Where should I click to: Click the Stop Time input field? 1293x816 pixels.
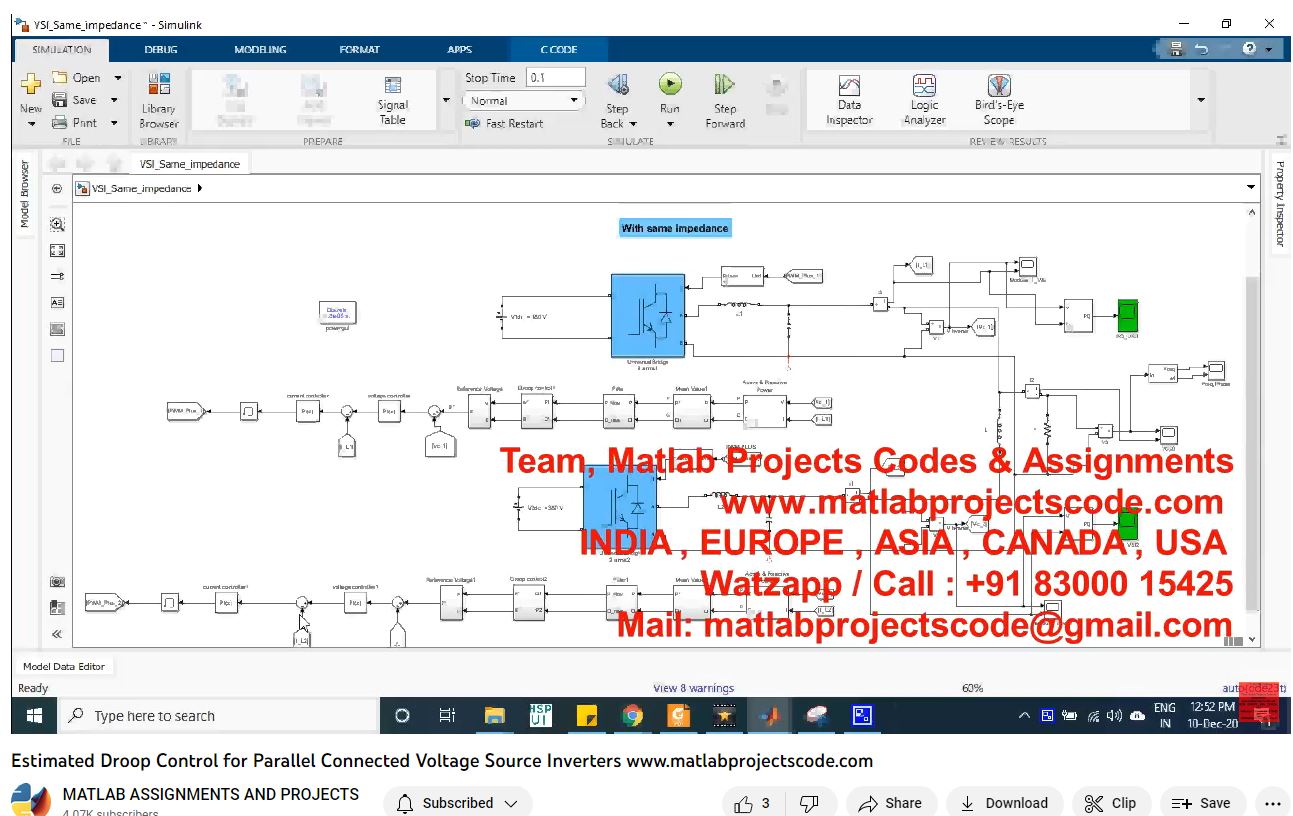pos(556,78)
